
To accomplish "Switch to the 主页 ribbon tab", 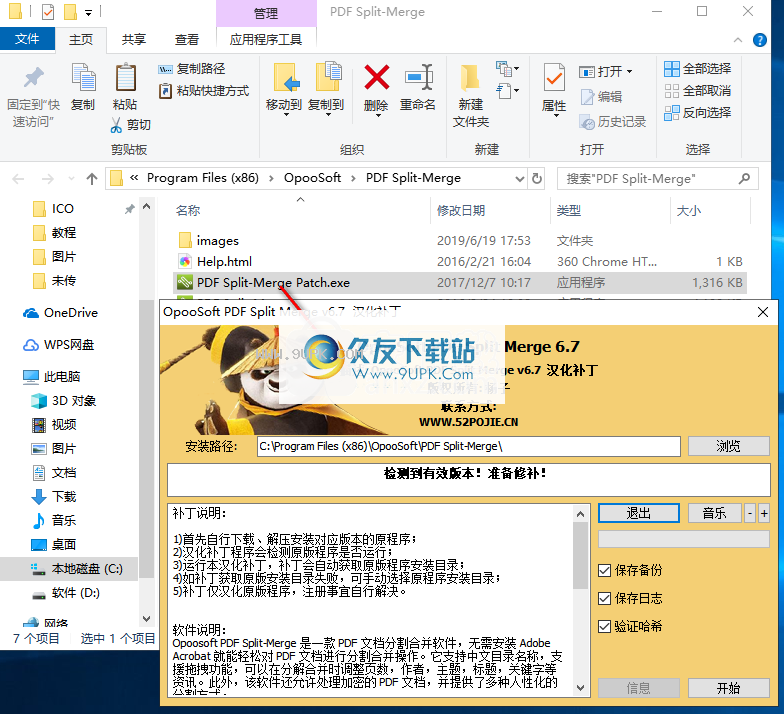I will (x=81, y=40).
